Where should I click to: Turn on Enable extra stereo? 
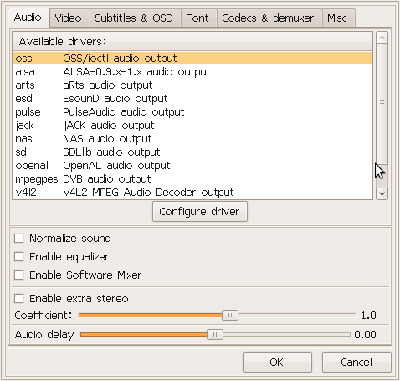(19, 298)
